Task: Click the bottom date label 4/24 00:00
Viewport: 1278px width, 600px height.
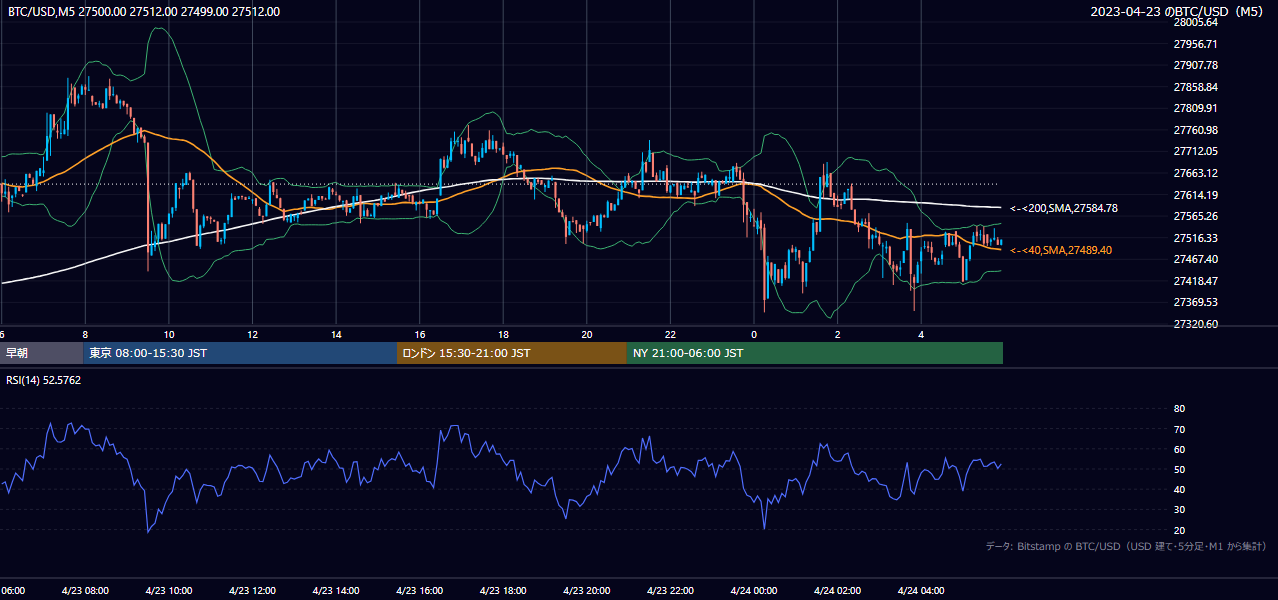Action: pyautogui.click(x=753, y=590)
